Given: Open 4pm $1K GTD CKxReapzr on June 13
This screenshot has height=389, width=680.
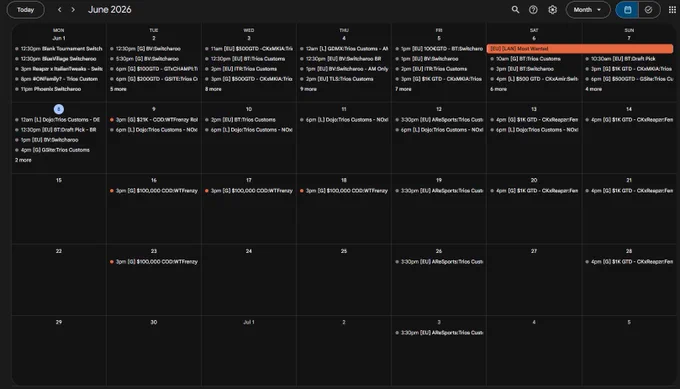Looking at the screenshot, I should pos(534,120).
